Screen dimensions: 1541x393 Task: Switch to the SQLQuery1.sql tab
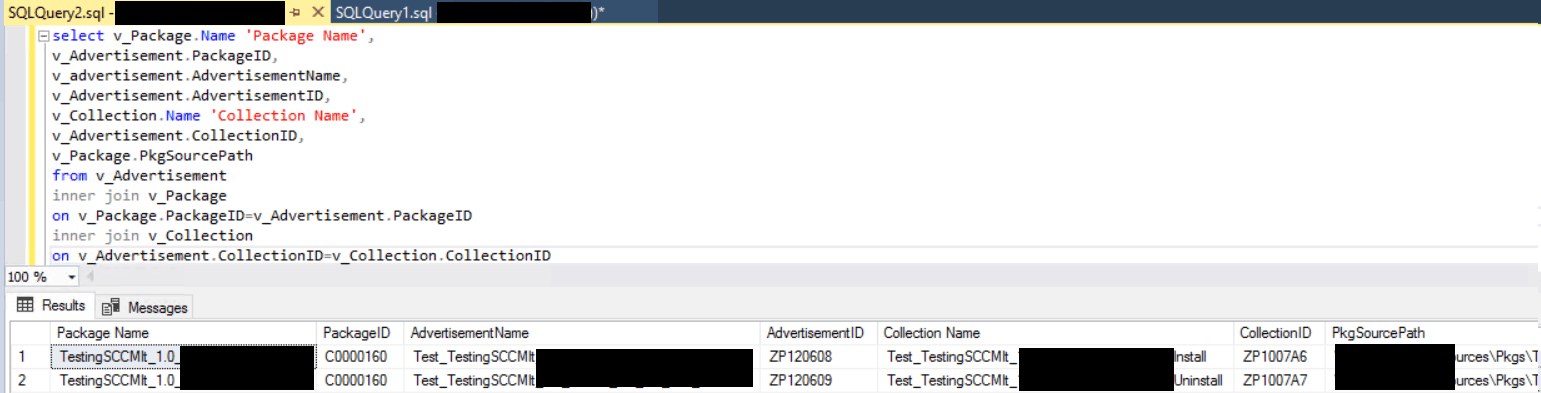pos(471,12)
